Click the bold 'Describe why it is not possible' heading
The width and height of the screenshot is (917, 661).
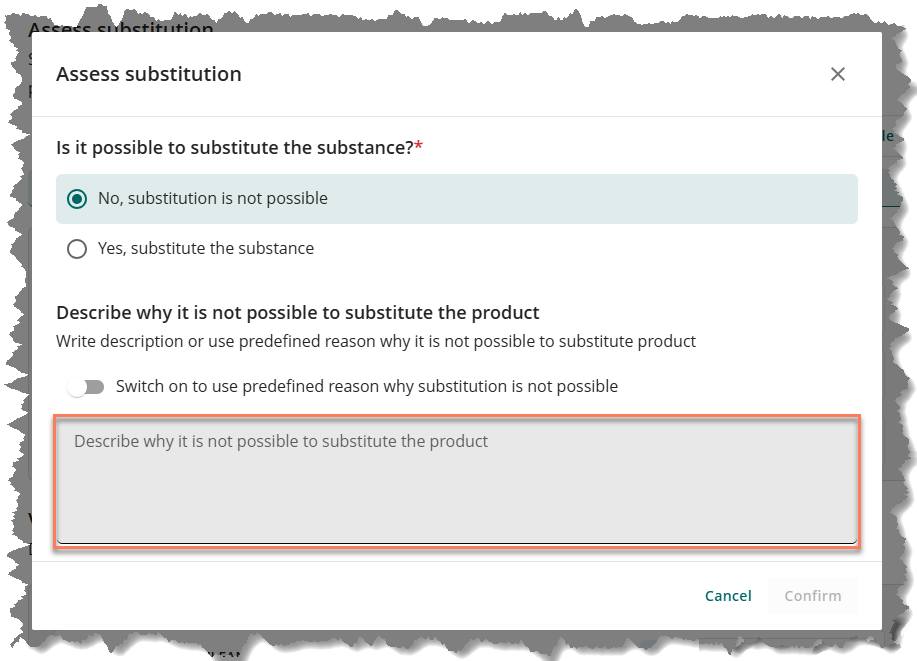click(297, 312)
